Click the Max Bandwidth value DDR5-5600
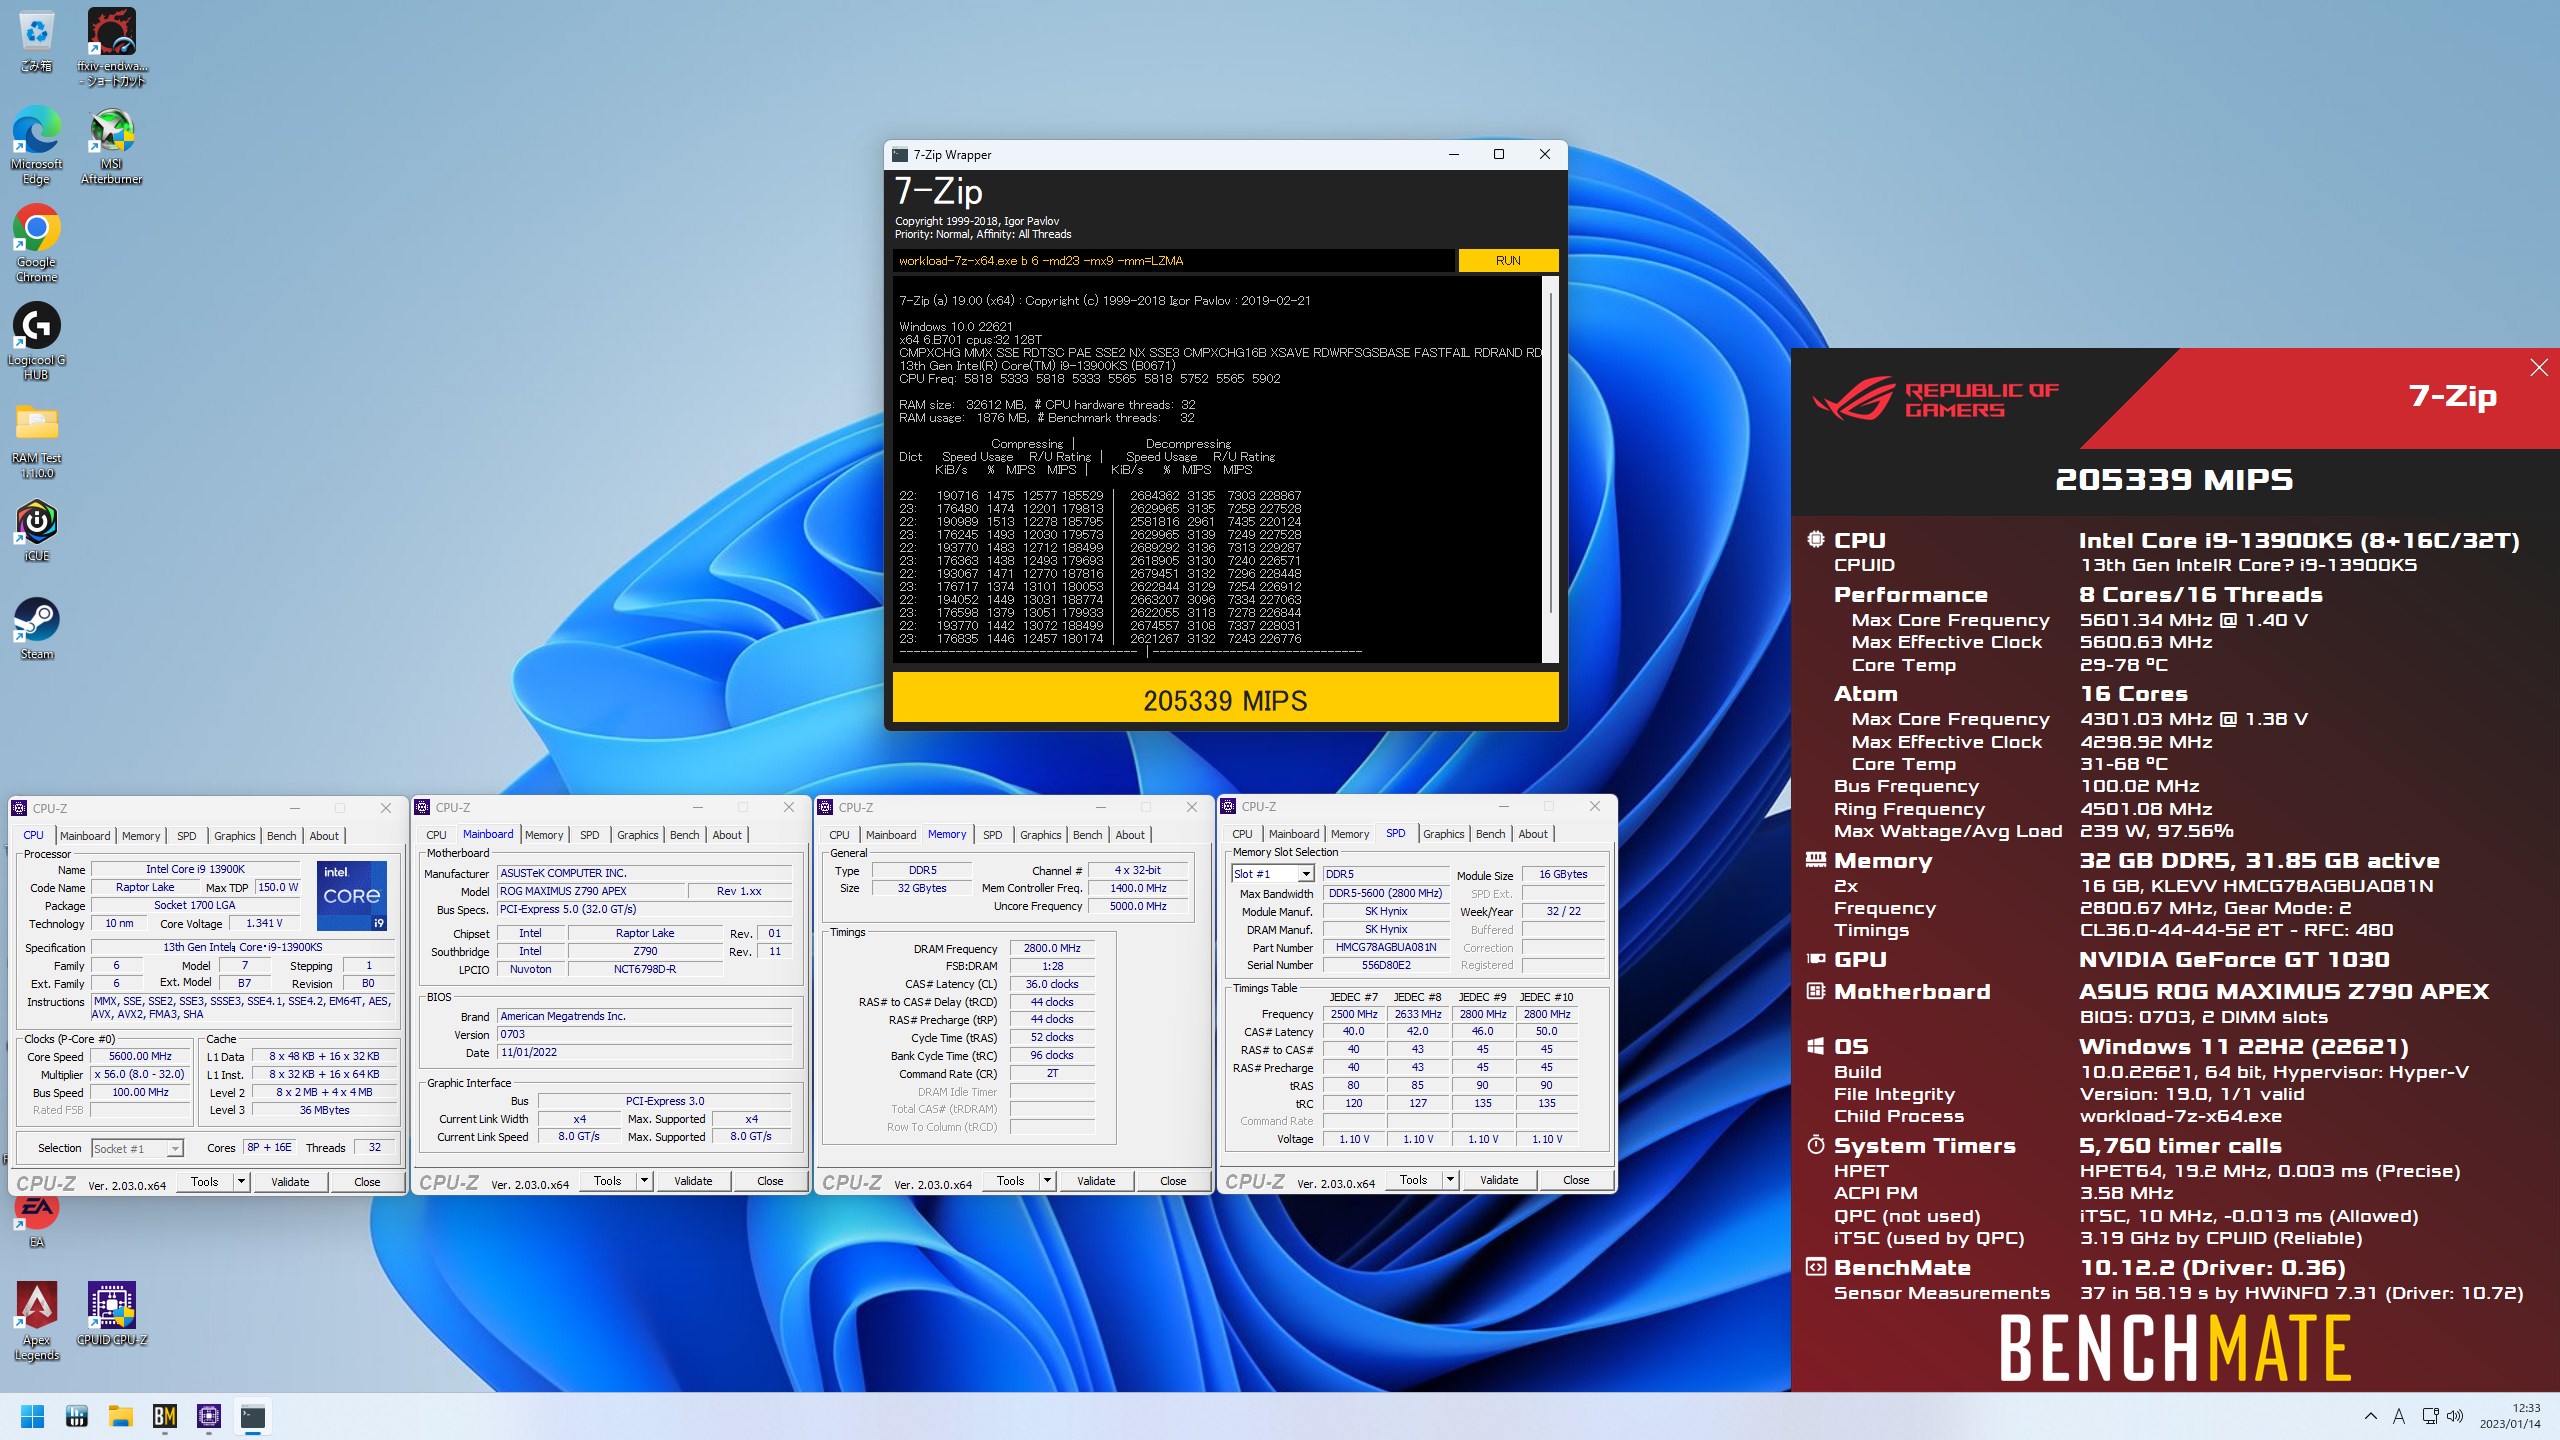Screen dimensions: 2560x1440 coord(1386,894)
